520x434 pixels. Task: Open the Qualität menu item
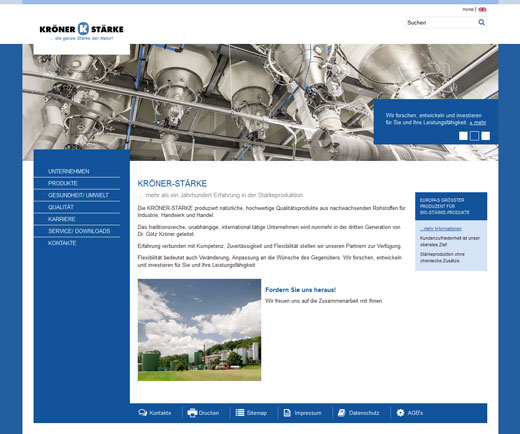61,207
